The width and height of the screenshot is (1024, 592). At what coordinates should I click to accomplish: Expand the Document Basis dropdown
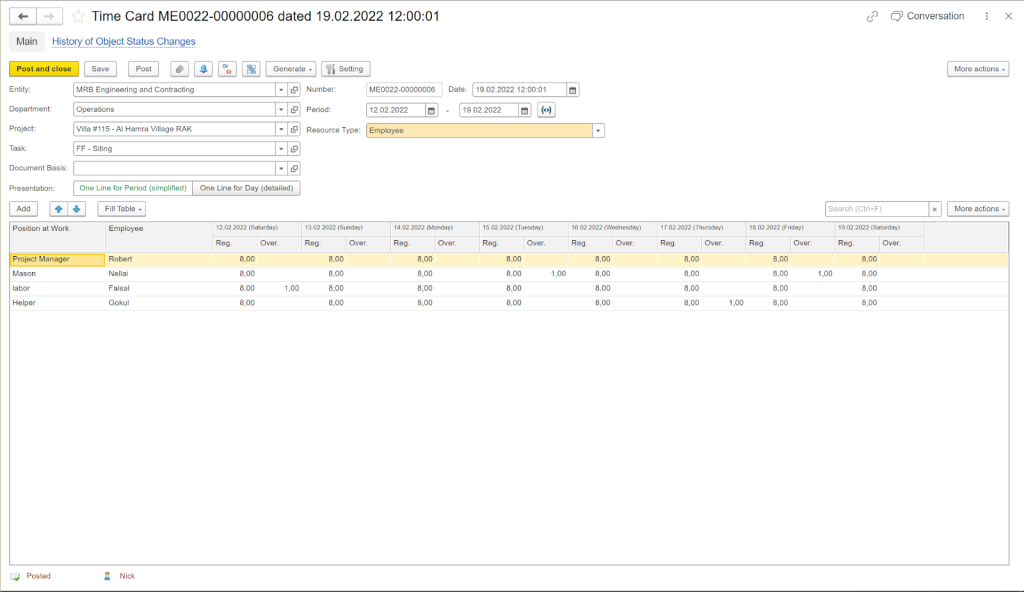281,169
